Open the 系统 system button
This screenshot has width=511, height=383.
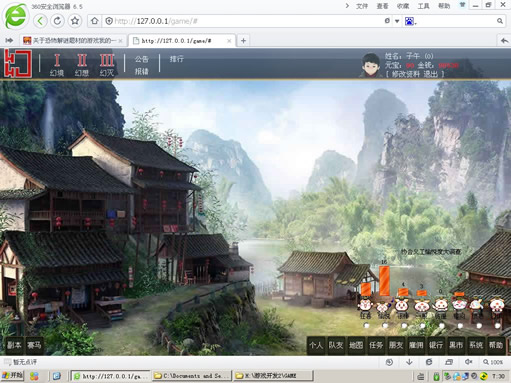pyautogui.click(x=476, y=345)
